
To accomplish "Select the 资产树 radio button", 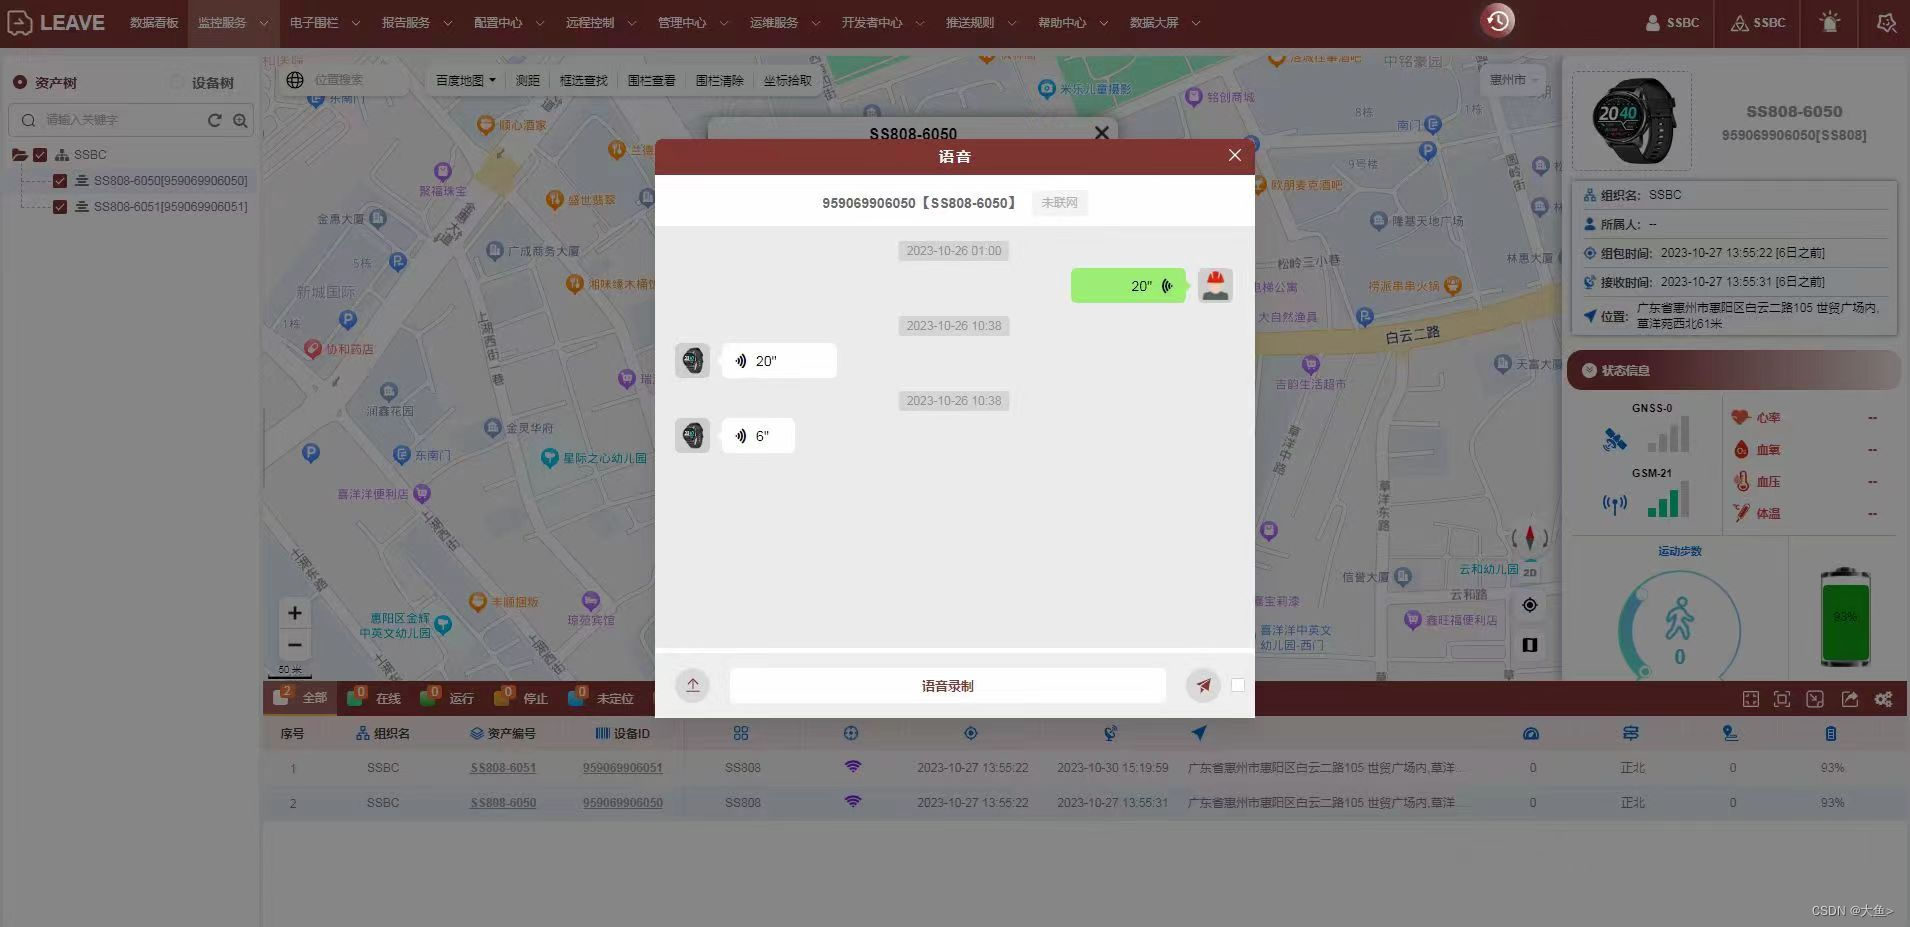I will (20, 82).
